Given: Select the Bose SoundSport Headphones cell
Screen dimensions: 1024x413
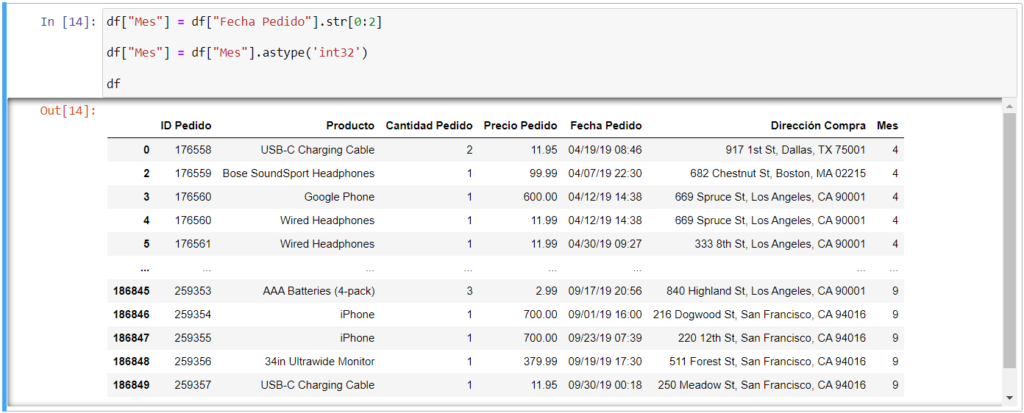Looking at the screenshot, I should tap(299, 173).
